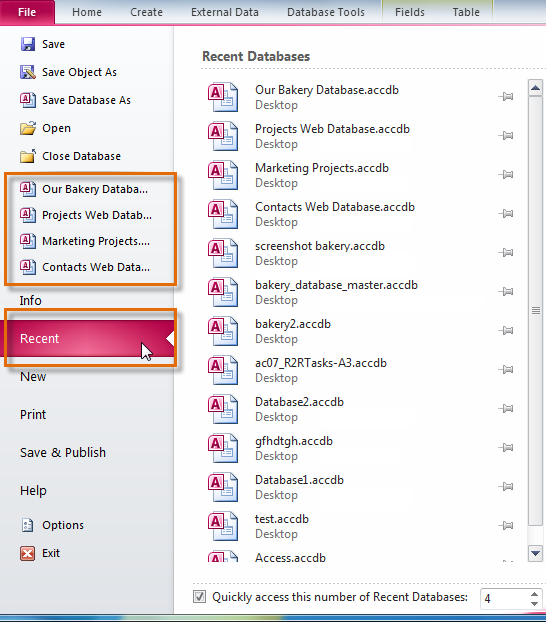Click the Access icon for ac07_R2RTasks-A3.accdb
The width and height of the screenshot is (546, 622).
click(223, 370)
